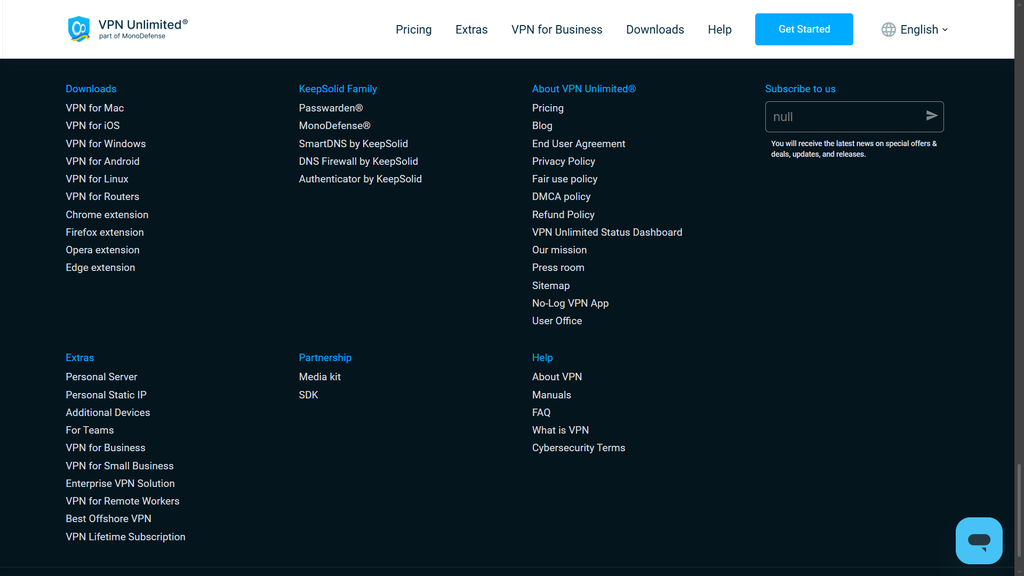
Task: Open VPN for Mac link
Action: click(x=95, y=108)
